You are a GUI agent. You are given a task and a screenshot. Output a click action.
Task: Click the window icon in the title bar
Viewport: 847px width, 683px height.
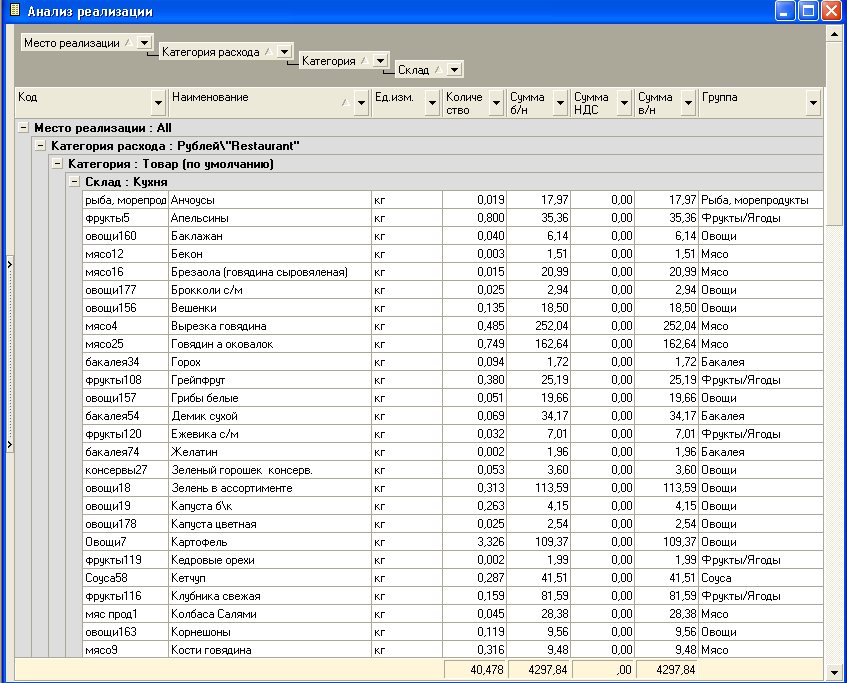coord(14,11)
